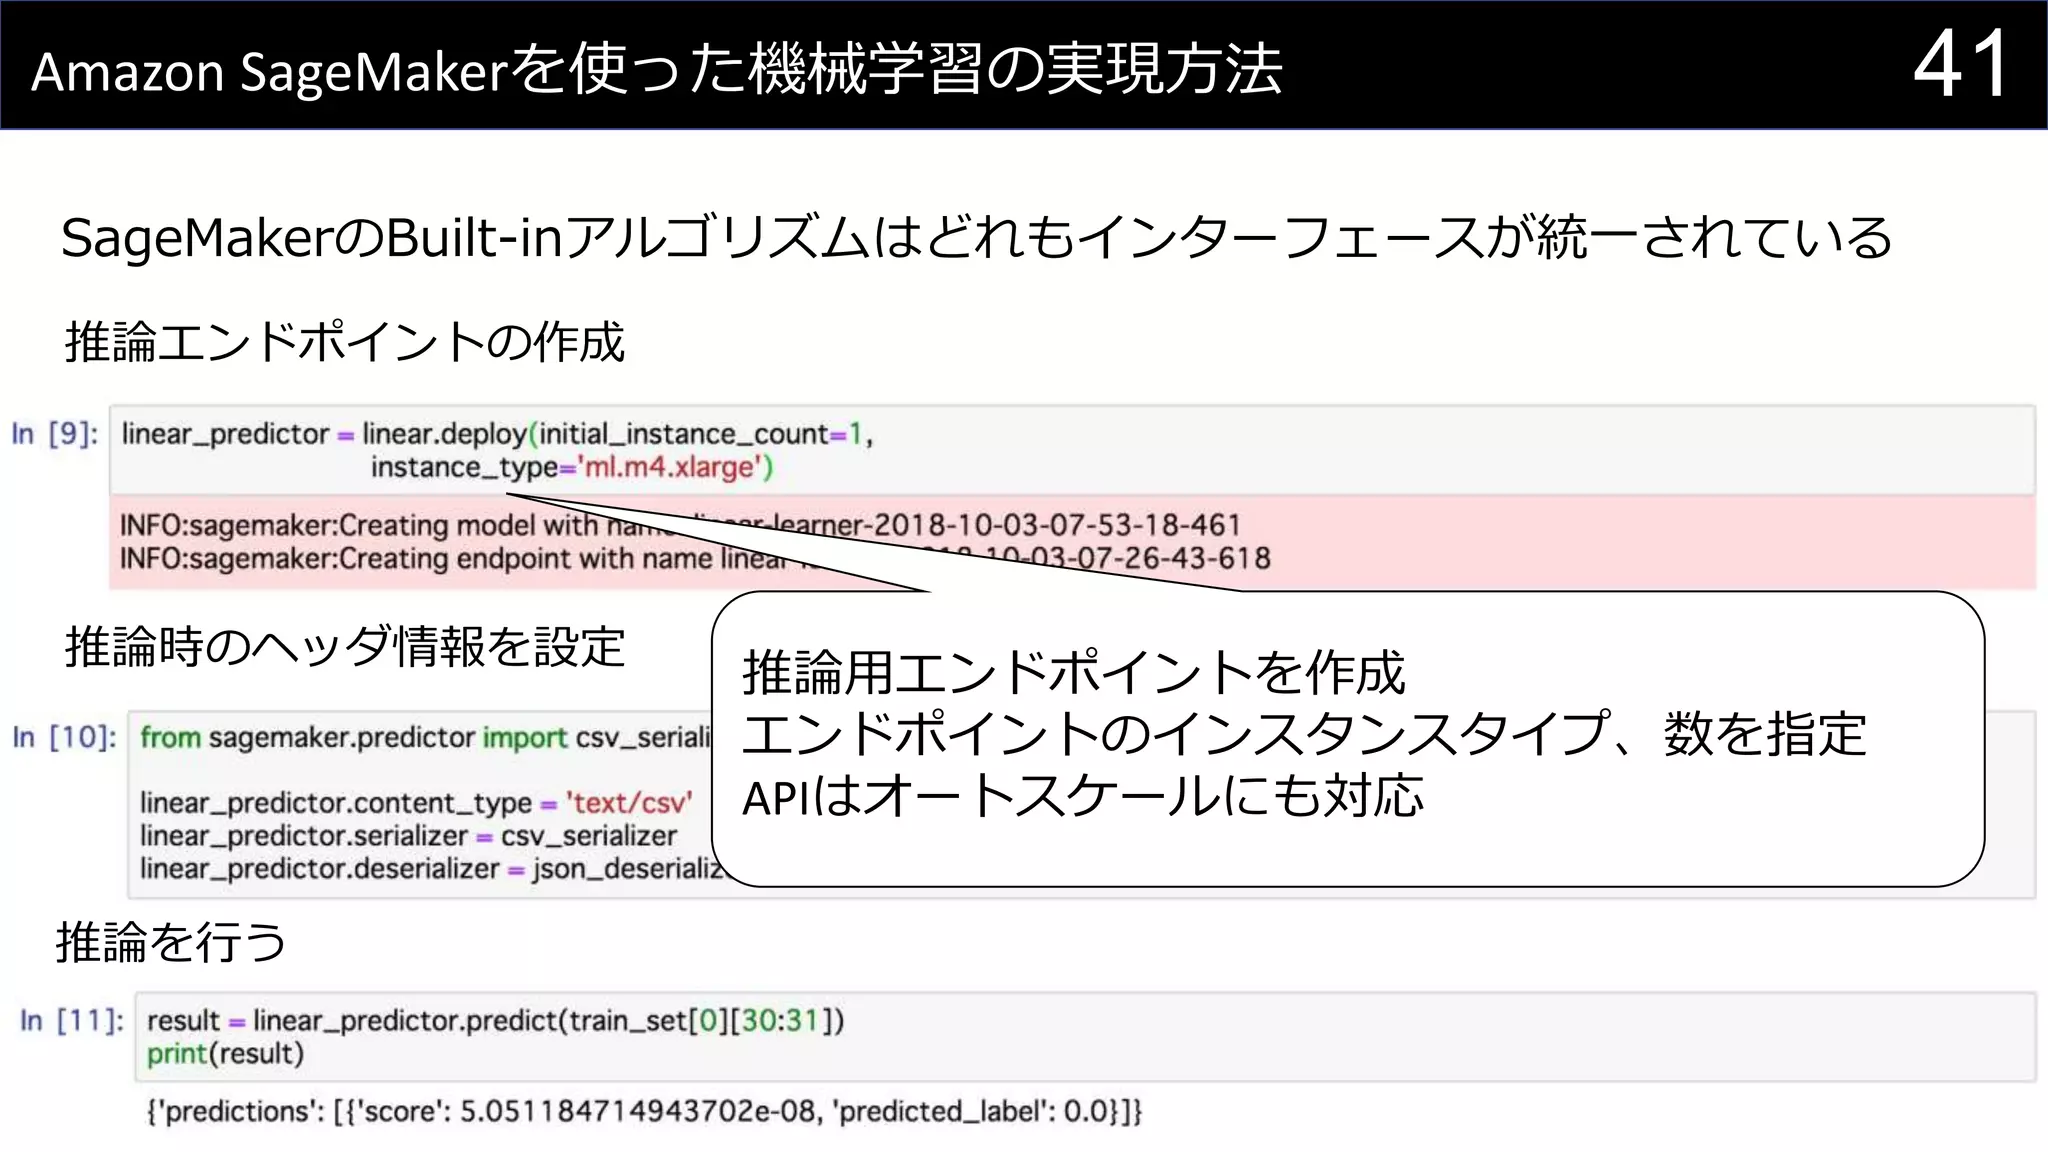Click the instance_type='ml.m4.xlarge' line
This screenshot has height=1152, width=2048.
click(x=572, y=468)
